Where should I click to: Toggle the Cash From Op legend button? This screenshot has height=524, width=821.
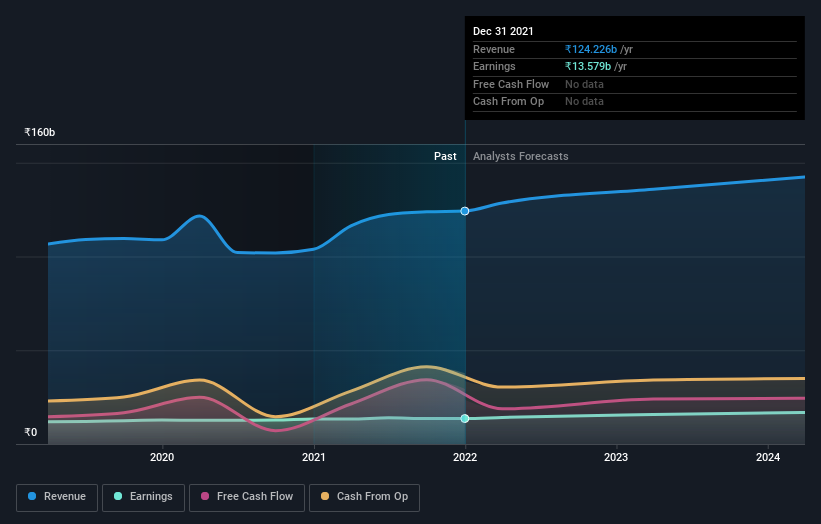(x=364, y=497)
